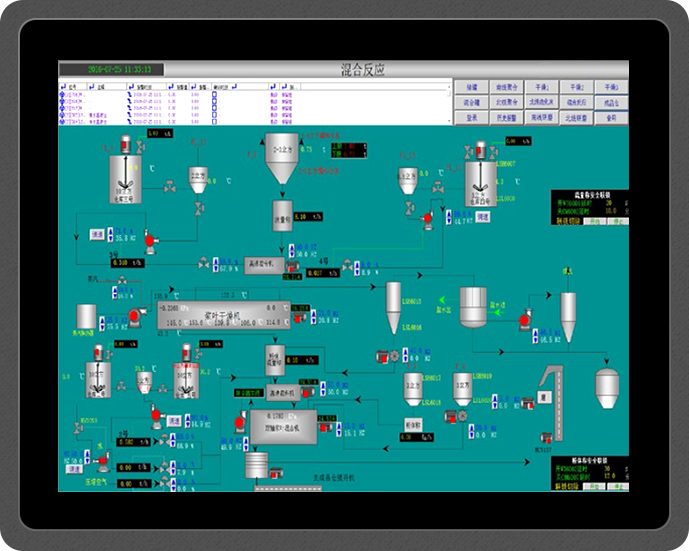This screenshot has width=689, height=551.
Task: Select the agitator motor atop the top-right tank
Action: click(478, 149)
